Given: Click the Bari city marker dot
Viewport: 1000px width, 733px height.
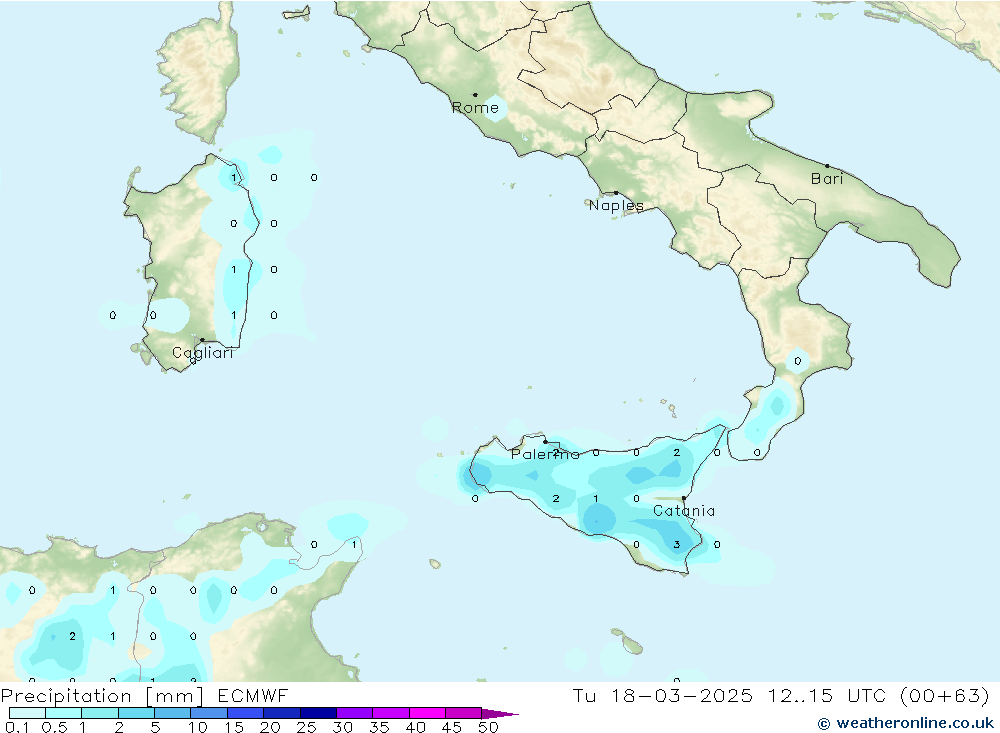Looking at the screenshot, I should point(827,166).
